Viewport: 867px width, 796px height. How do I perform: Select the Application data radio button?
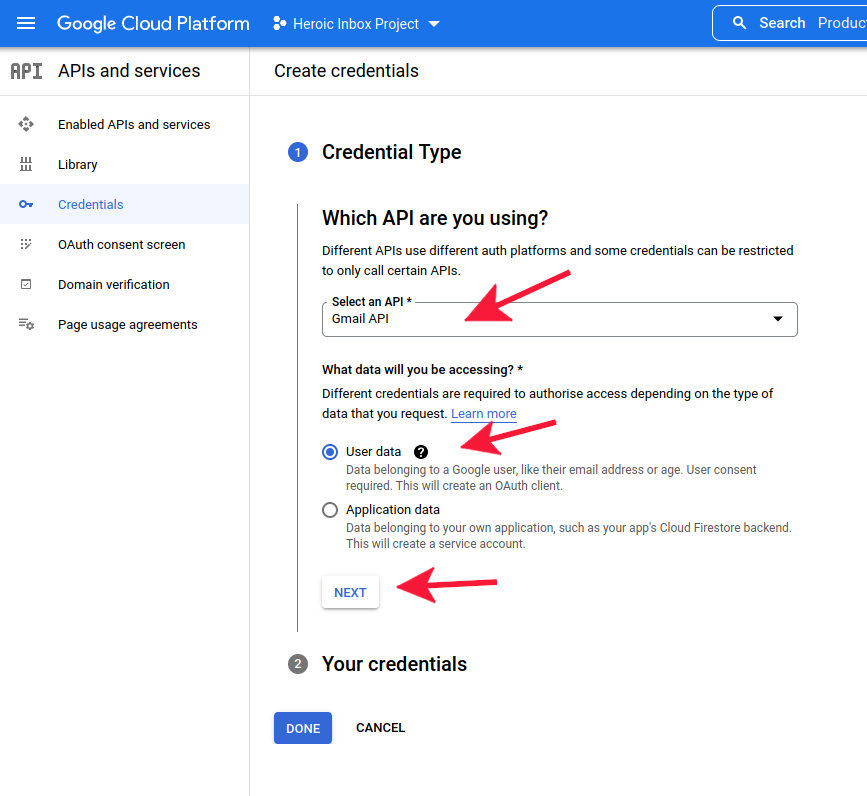pyautogui.click(x=330, y=510)
